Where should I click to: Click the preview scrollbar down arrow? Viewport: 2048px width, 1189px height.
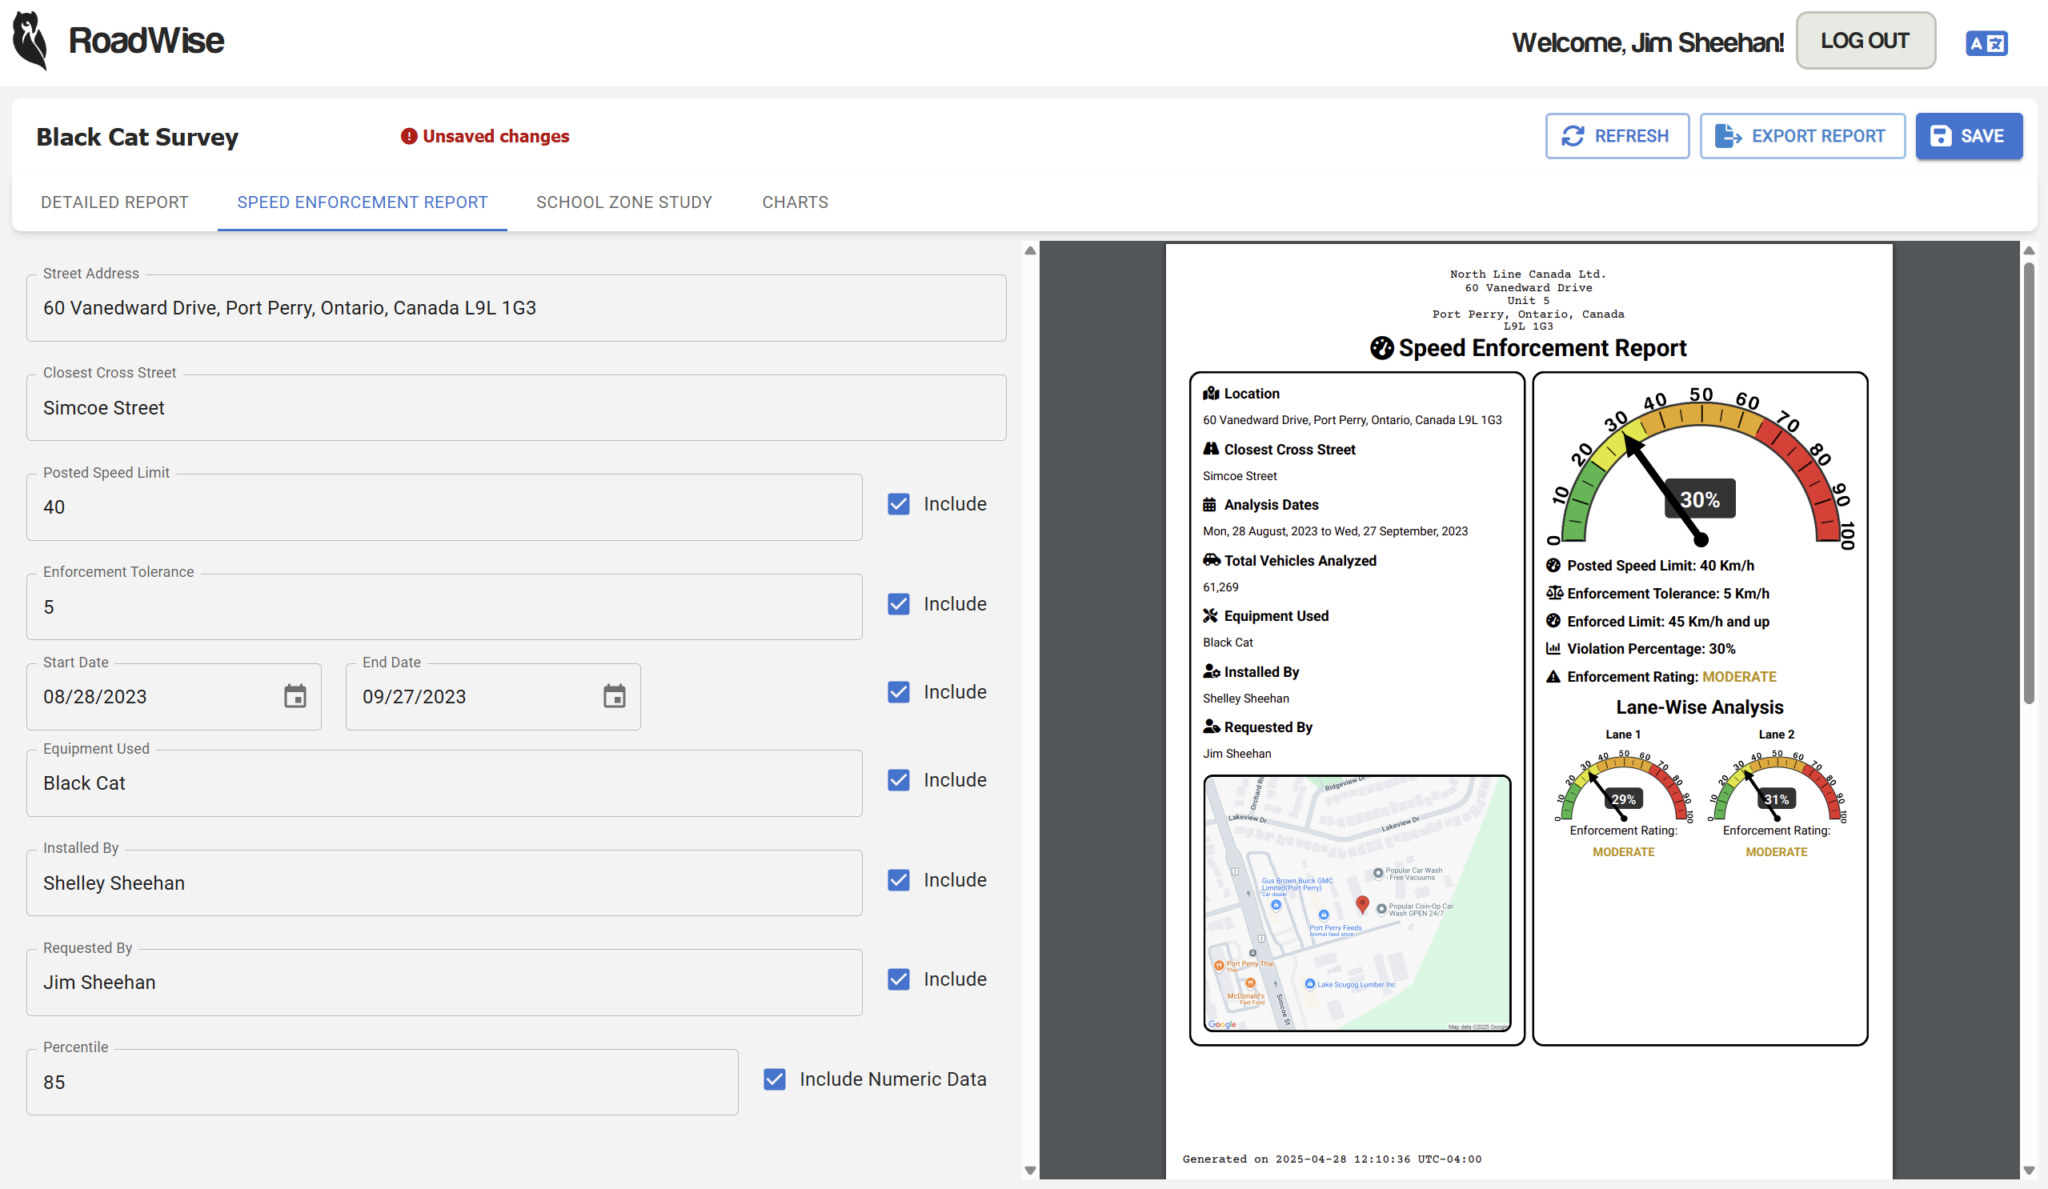tap(2029, 1170)
